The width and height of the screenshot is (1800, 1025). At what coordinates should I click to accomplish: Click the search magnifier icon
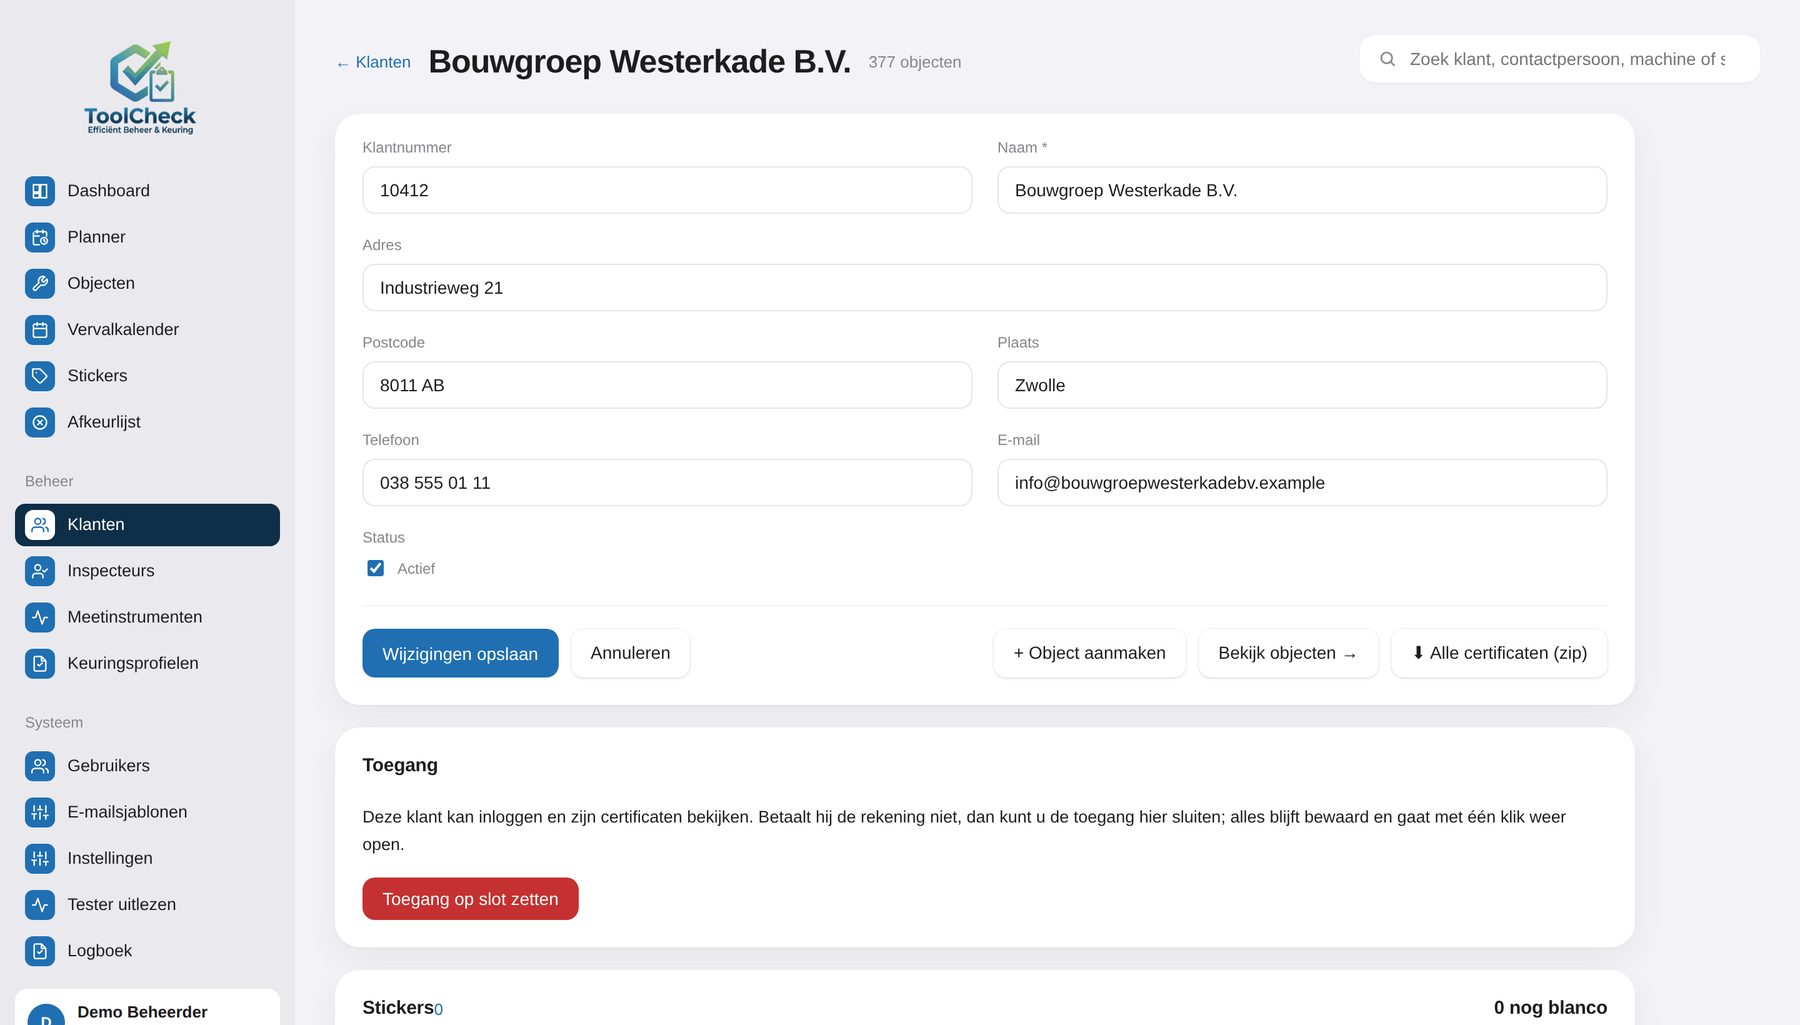click(x=1387, y=59)
